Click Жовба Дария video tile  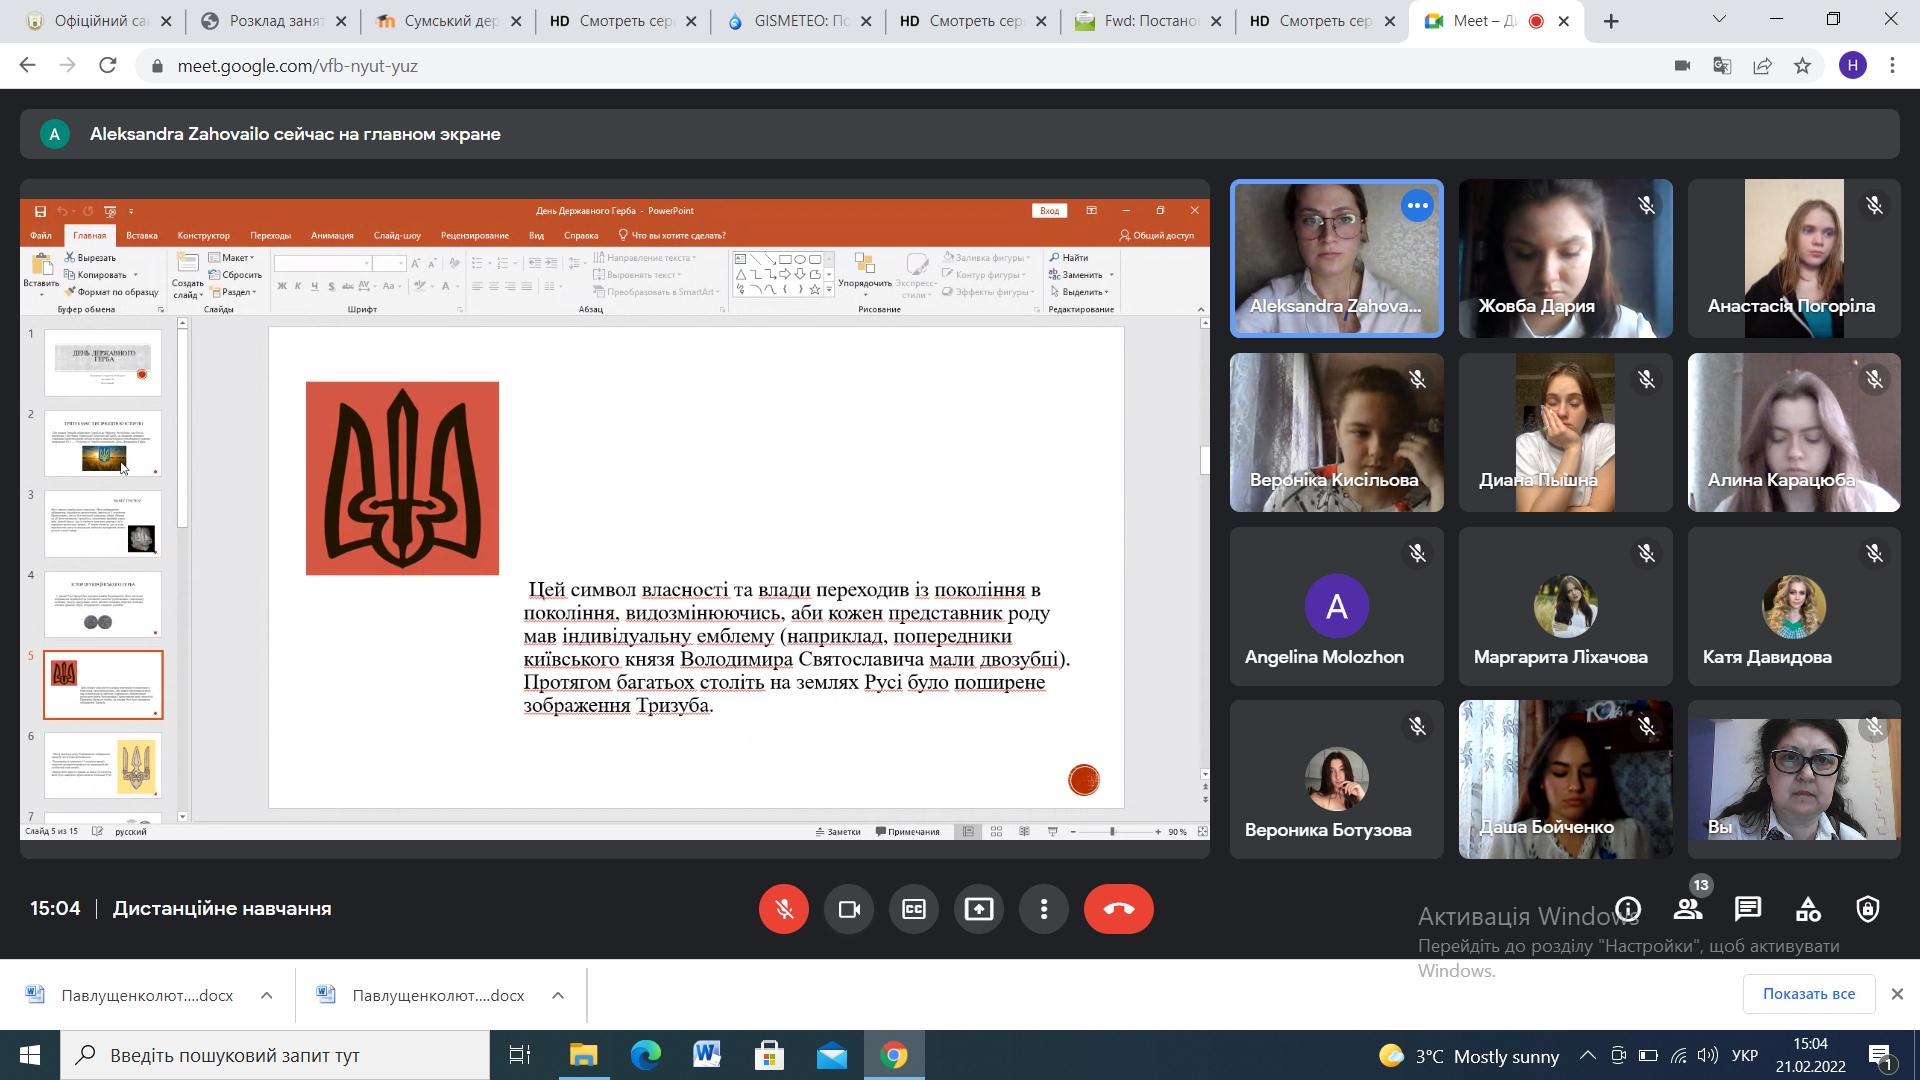pyautogui.click(x=1565, y=258)
